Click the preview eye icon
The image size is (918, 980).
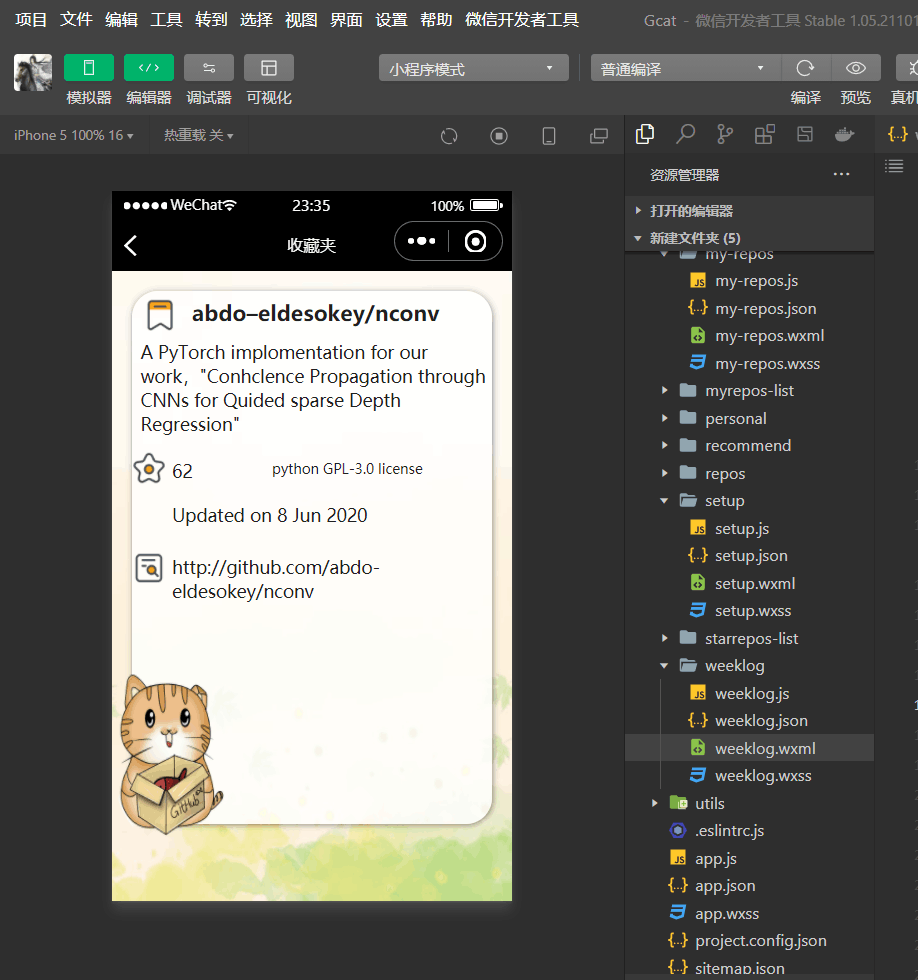tap(856, 68)
